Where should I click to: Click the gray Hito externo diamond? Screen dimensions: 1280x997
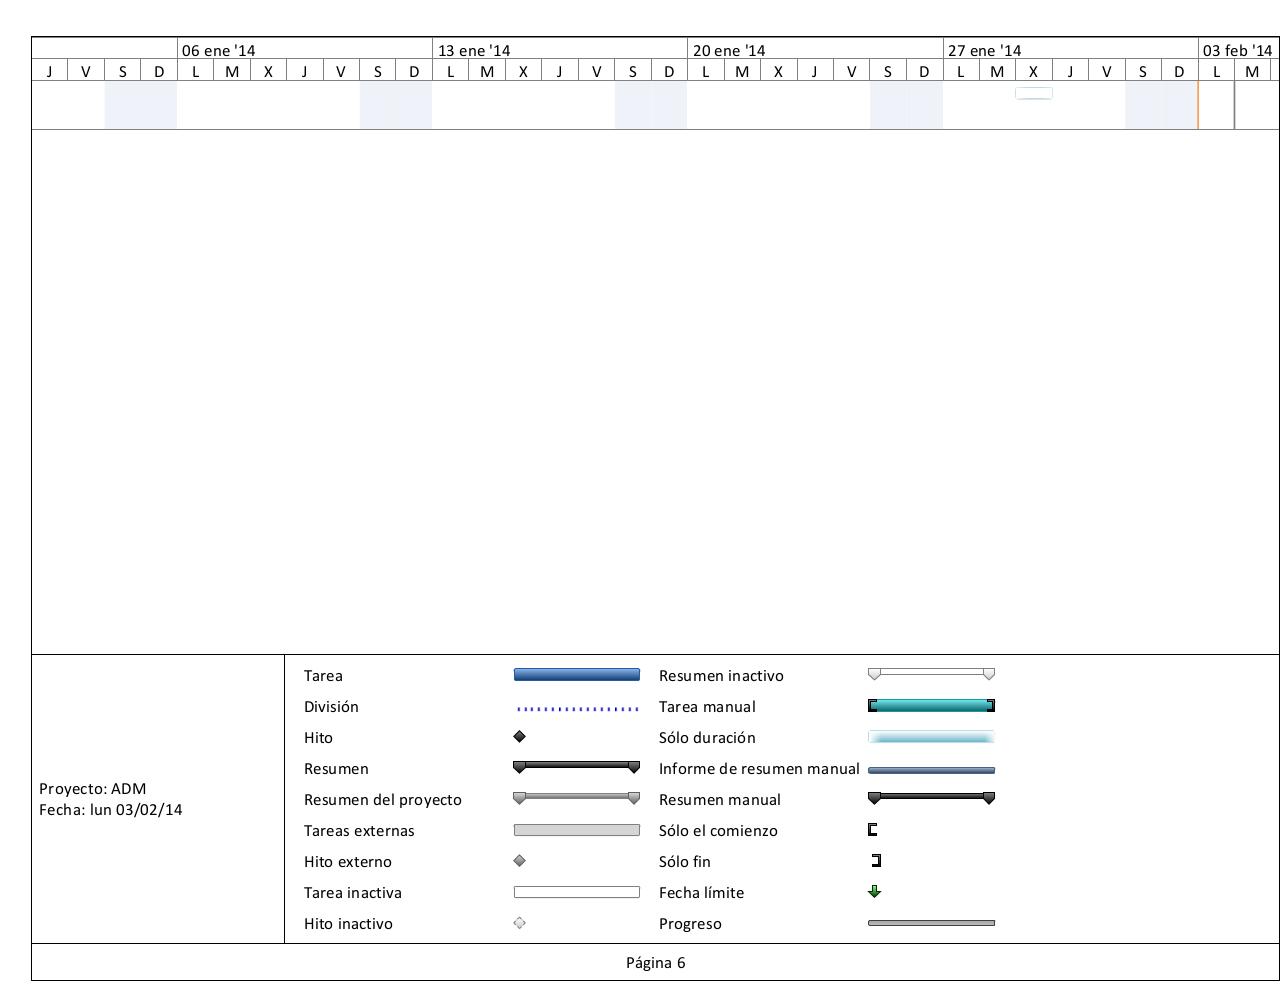pos(519,861)
